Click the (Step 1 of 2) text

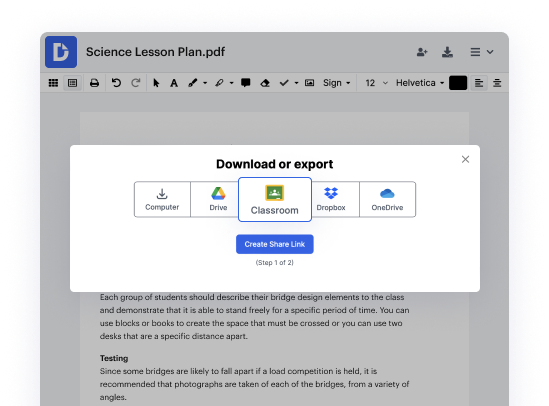click(274, 262)
